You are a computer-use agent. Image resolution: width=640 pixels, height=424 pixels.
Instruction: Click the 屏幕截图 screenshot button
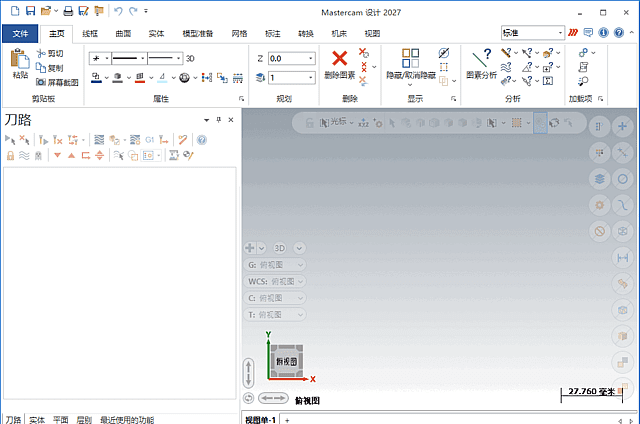click(57, 82)
